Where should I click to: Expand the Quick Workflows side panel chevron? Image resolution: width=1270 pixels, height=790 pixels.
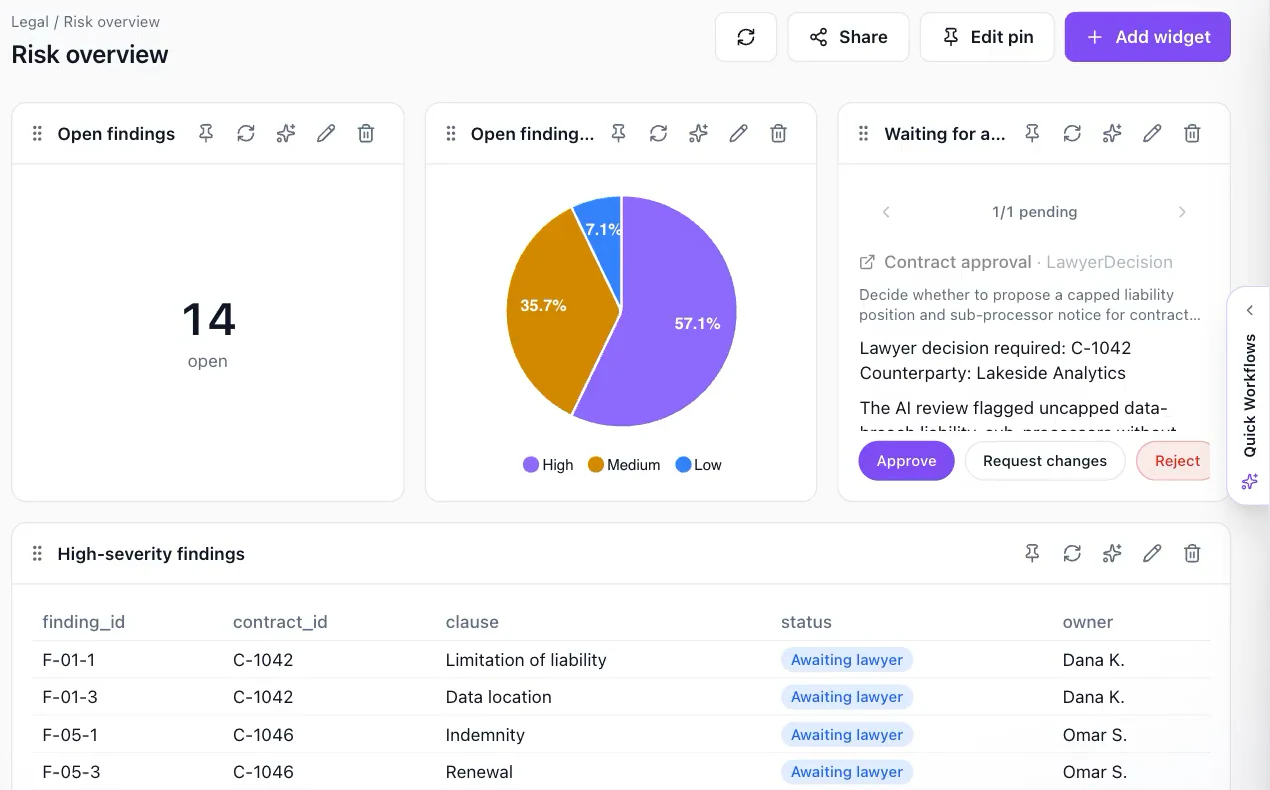coord(1250,311)
